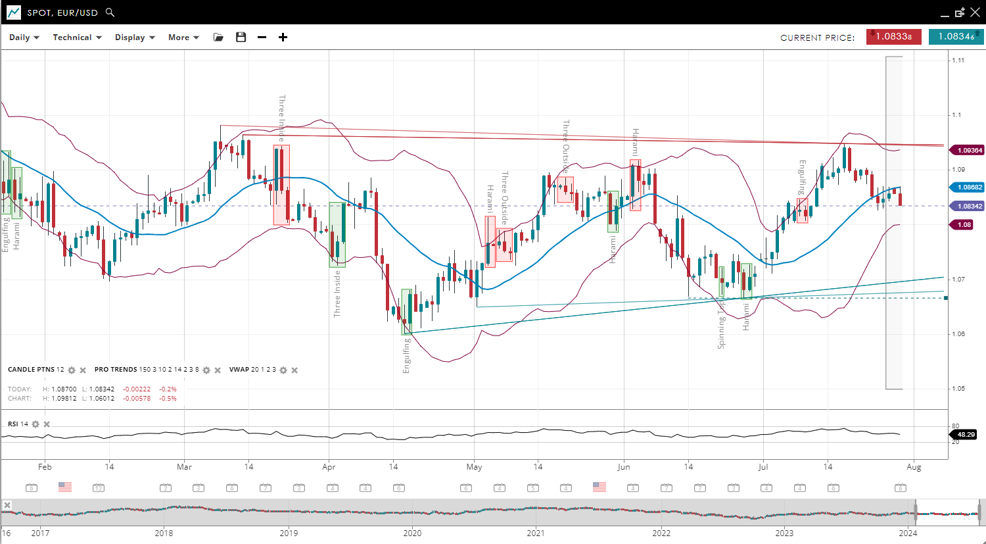Open the Display options dropdown
Image resolution: width=986 pixels, height=544 pixels.
pos(134,37)
